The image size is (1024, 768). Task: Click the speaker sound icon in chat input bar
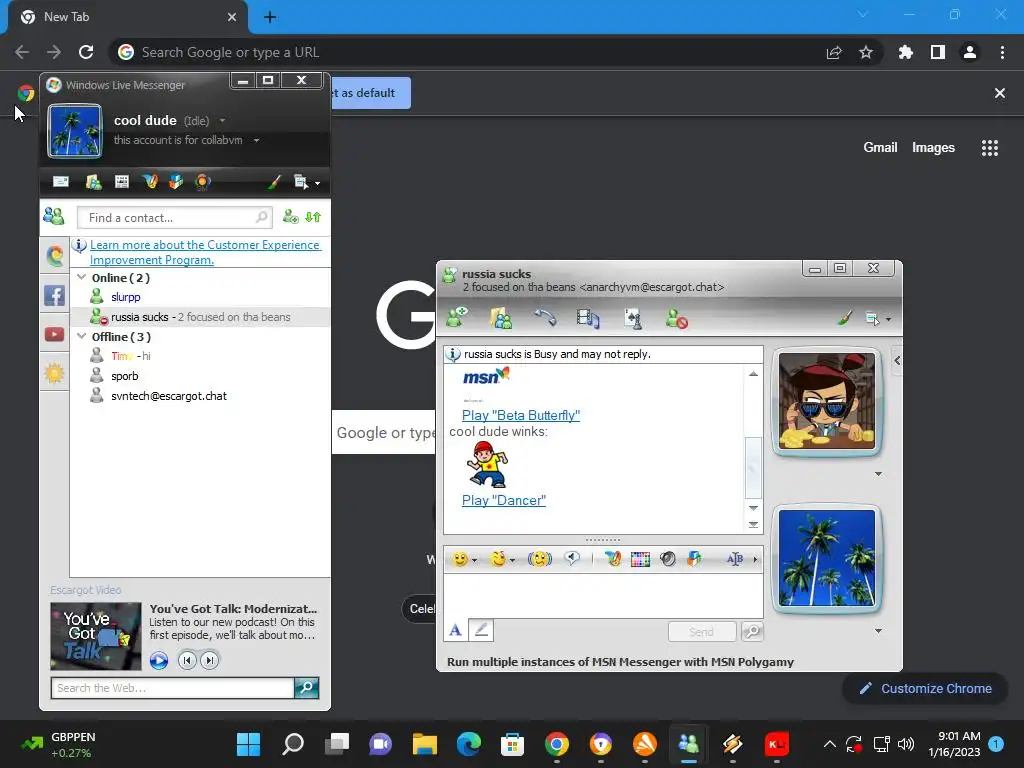pyautogui.click(x=667, y=559)
